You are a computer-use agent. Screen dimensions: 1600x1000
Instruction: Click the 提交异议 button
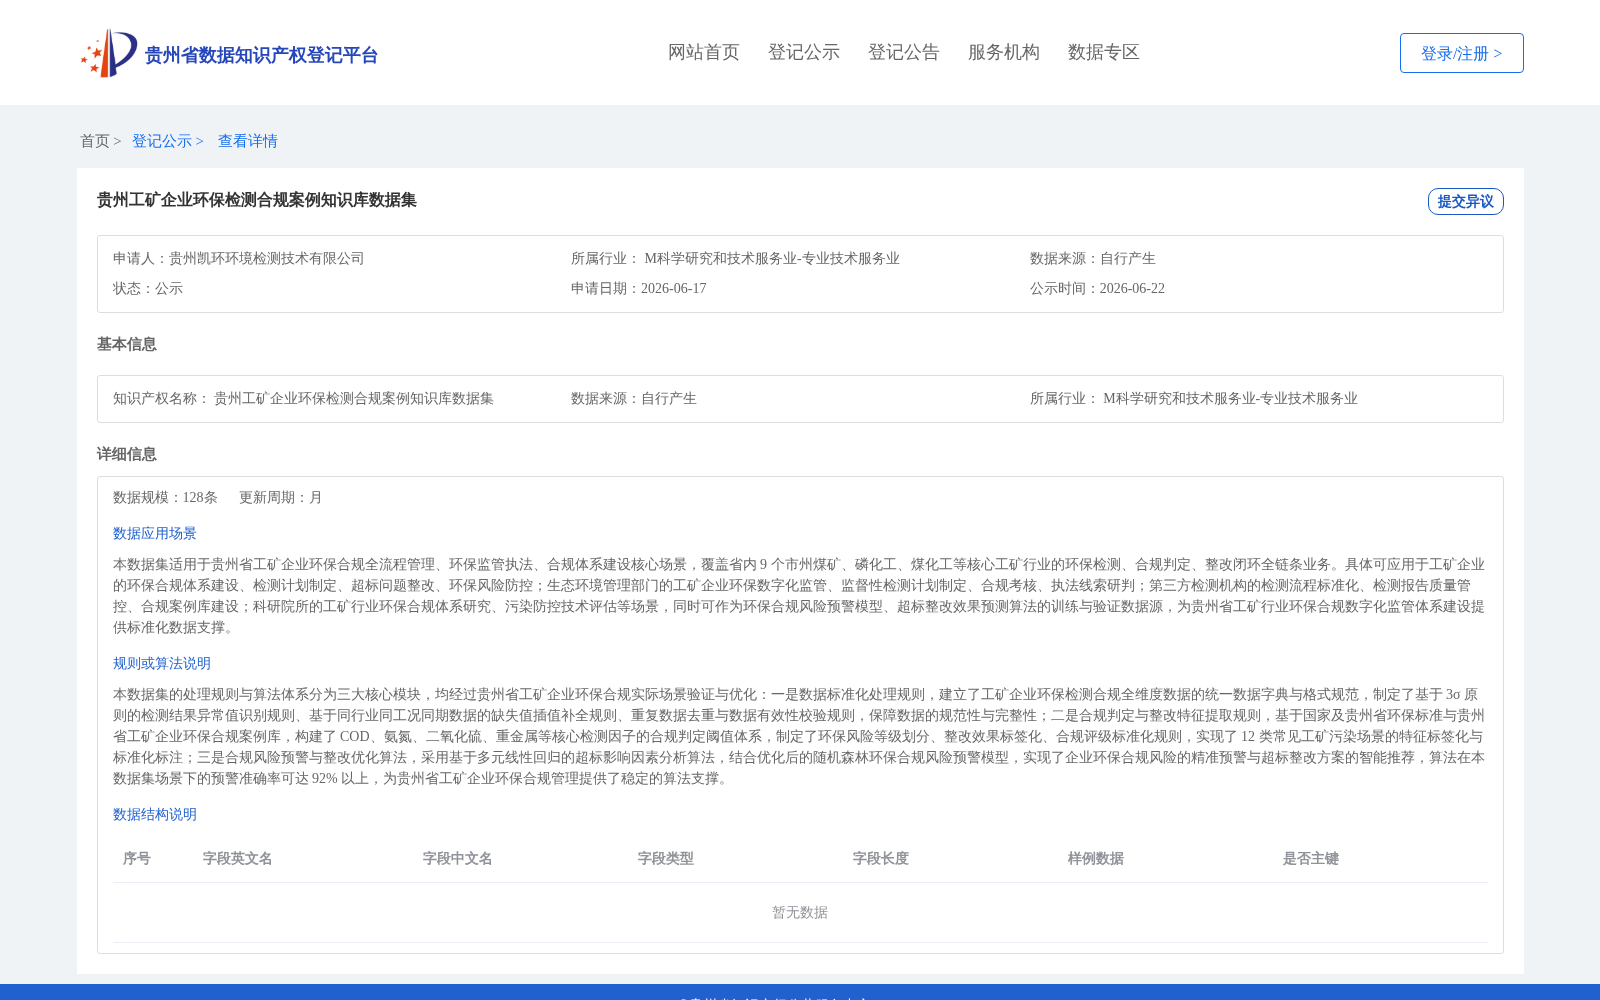click(1466, 201)
